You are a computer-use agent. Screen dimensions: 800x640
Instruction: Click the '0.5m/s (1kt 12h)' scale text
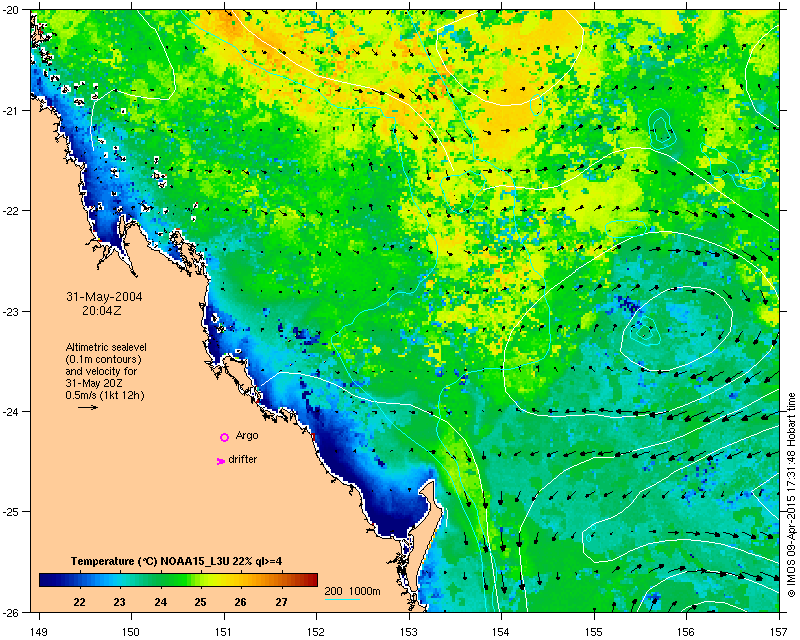[x=105, y=395]
